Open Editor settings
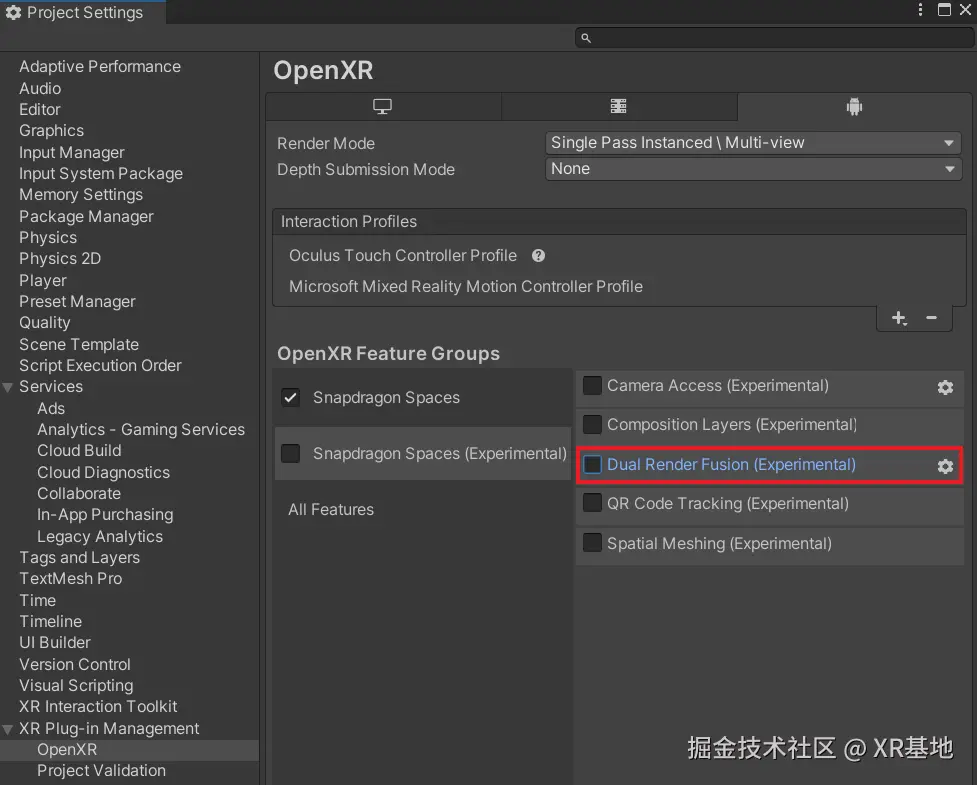 click(40, 110)
